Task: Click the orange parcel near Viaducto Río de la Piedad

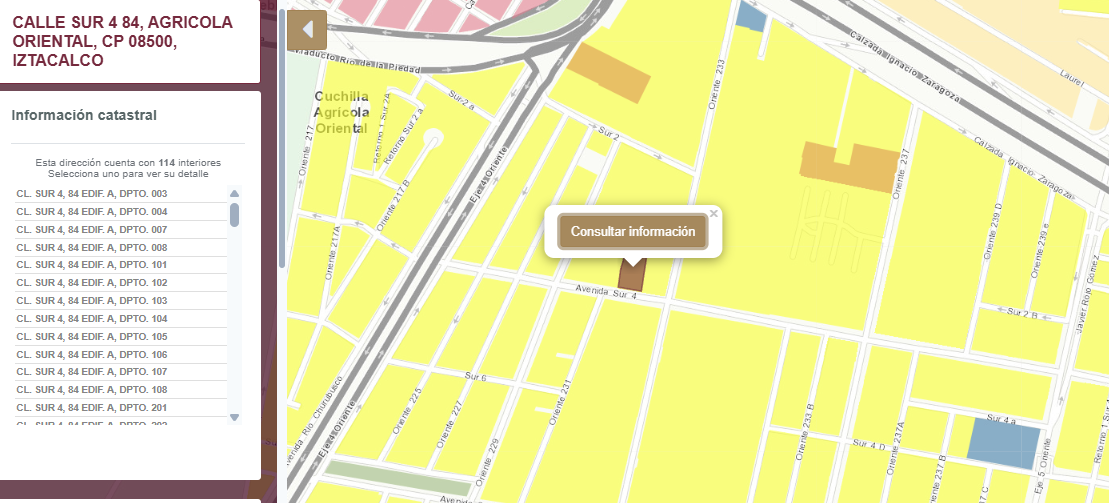Action: click(608, 73)
